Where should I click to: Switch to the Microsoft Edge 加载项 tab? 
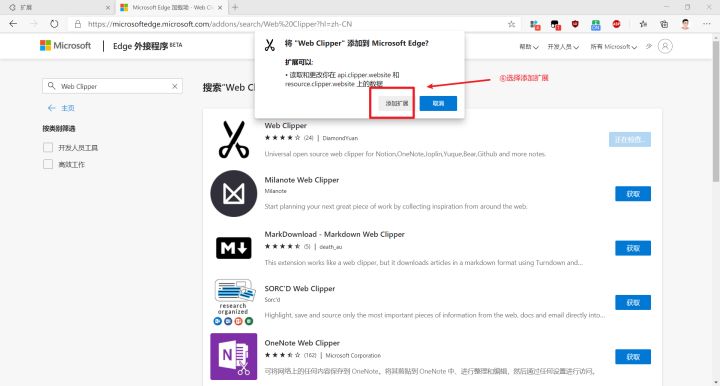click(x=170, y=7)
